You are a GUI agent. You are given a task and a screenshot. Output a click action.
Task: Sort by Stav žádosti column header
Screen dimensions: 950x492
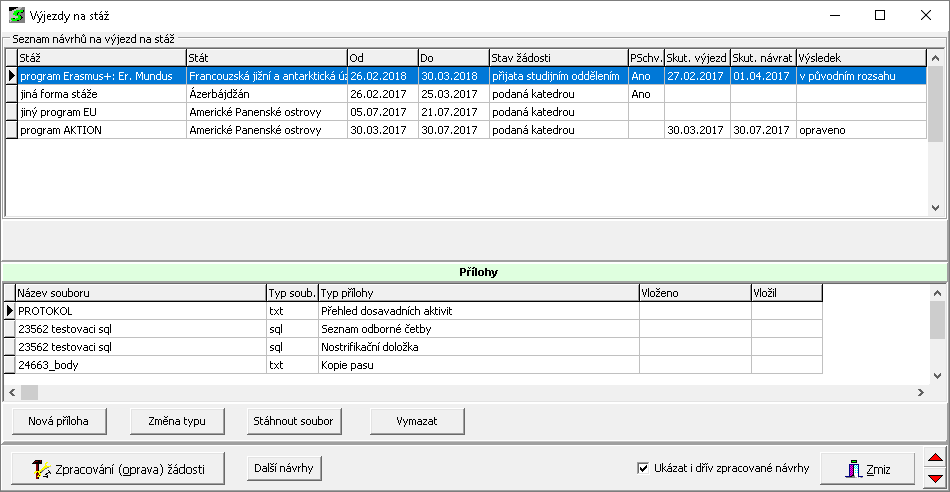(557, 58)
